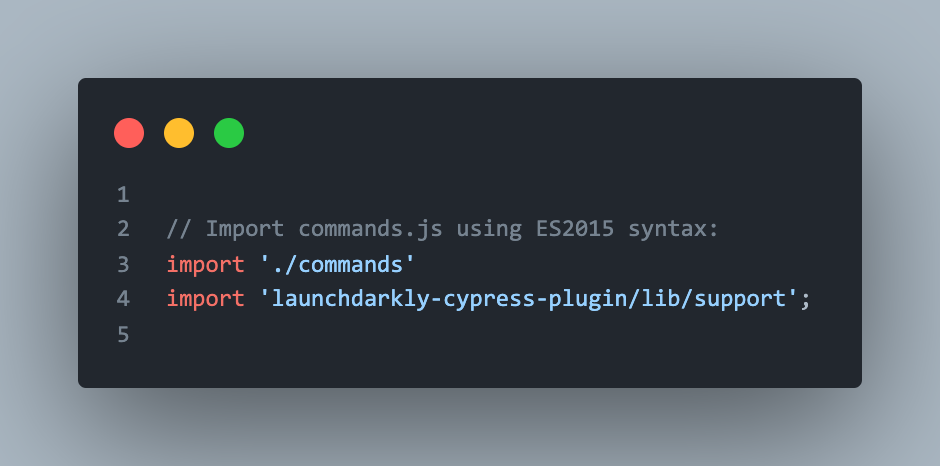Click the word ES2015 in comment
The width and height of the screenshot is (940, 466).
click(x=574, y=229)
